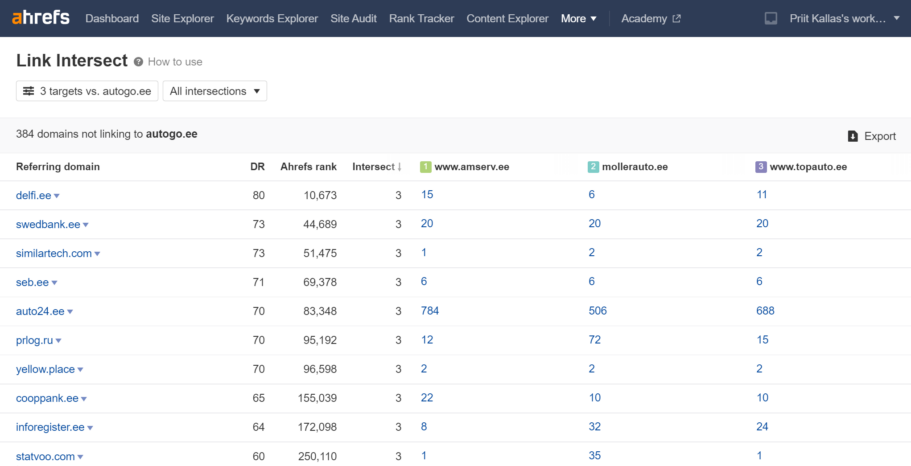Open 22 backlinks in the cooppank.ee row
This screenshot has width=911, height=466.
427,397
